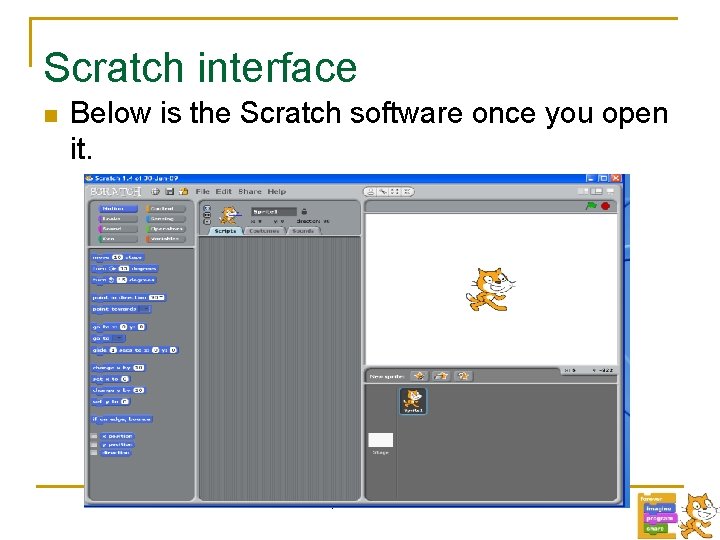Open the point towards dropdown
This screenshot has height=540, width=720.
(x=145, y=309)
